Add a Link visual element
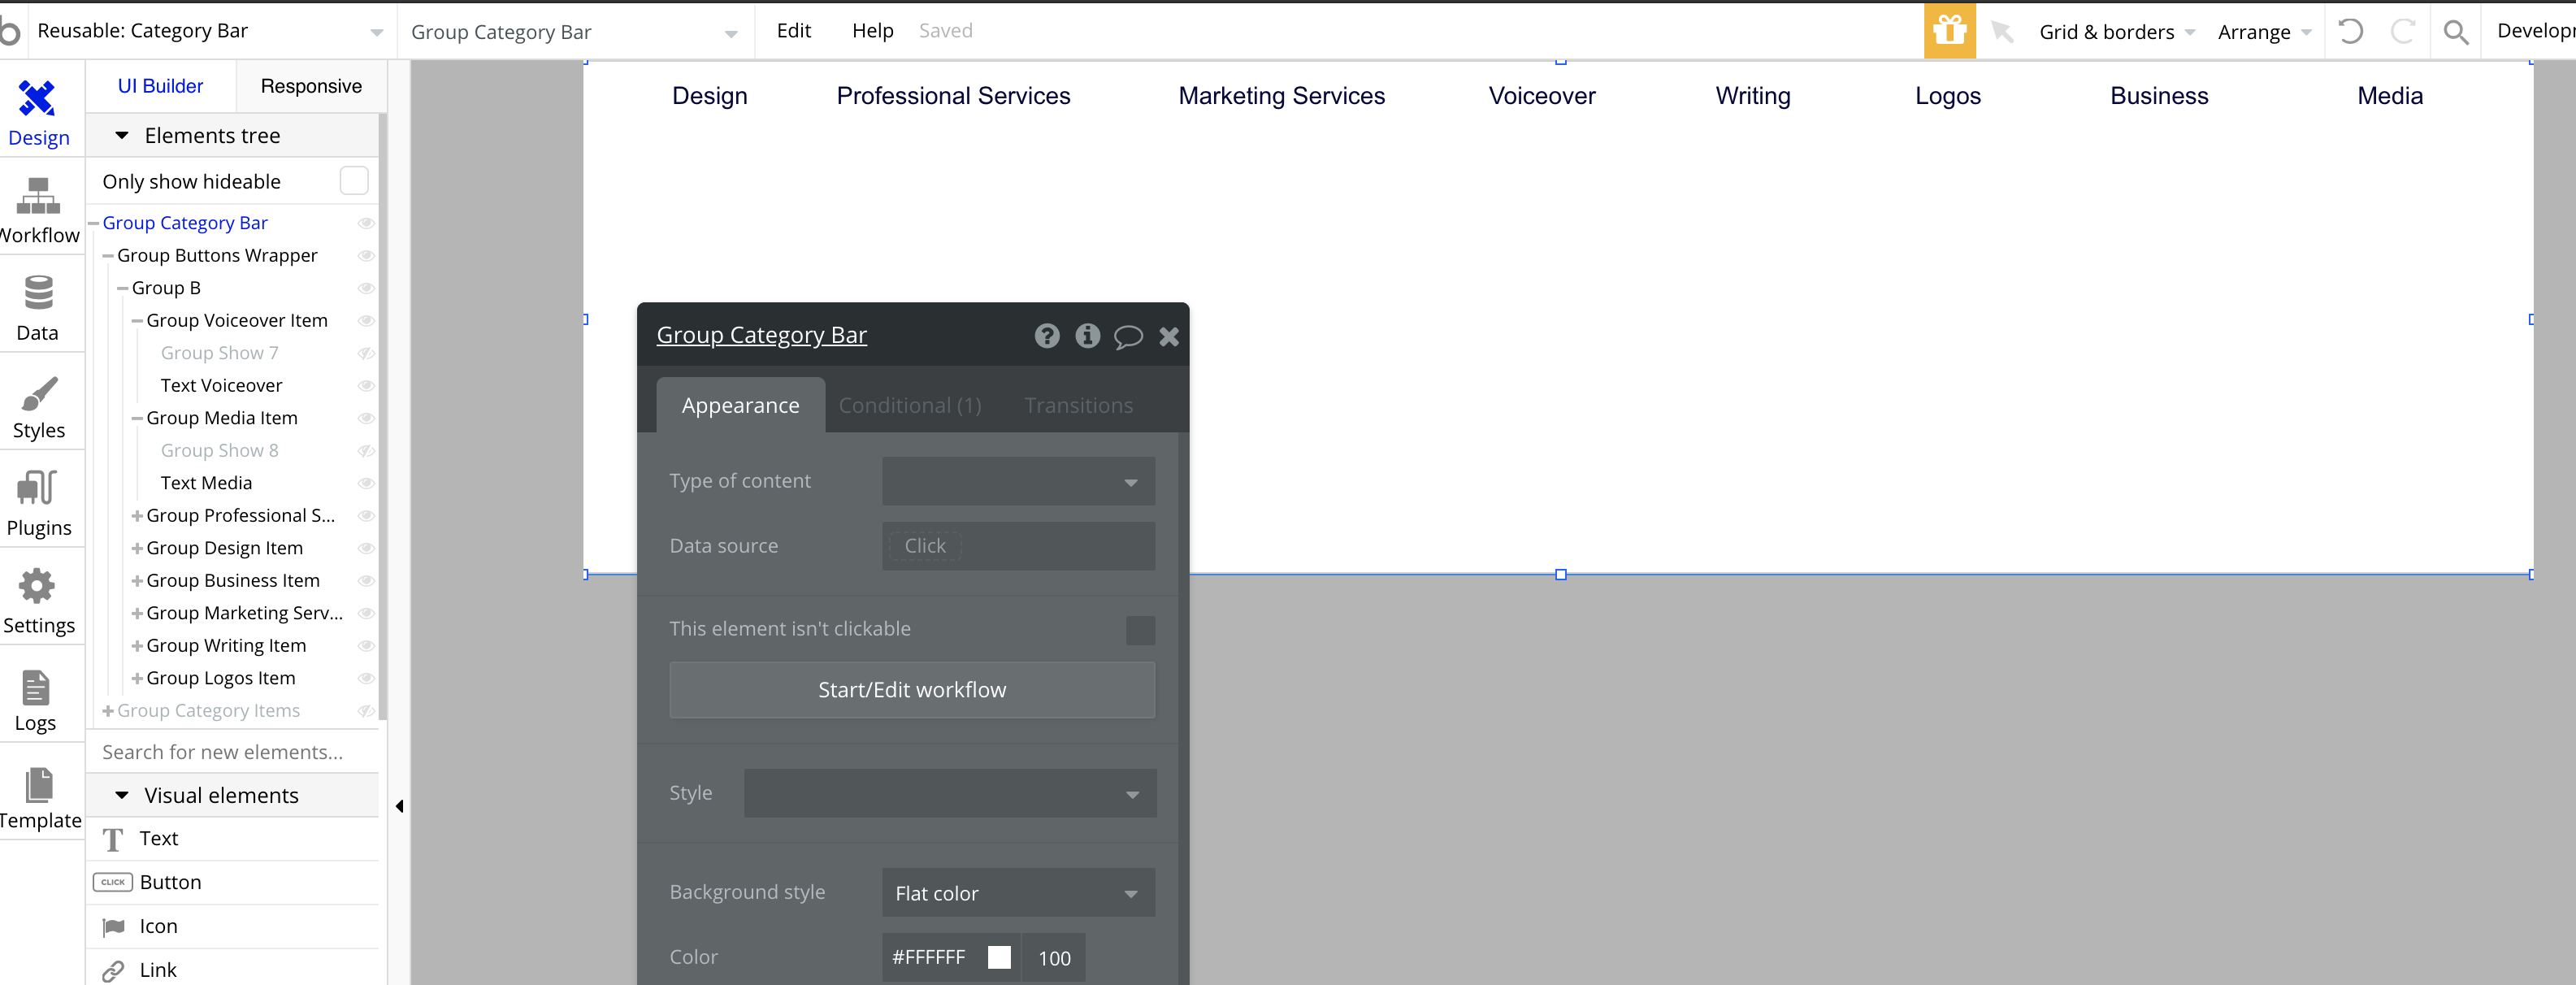Screen dimensions: 2576x985 click(x=233, y=969)
